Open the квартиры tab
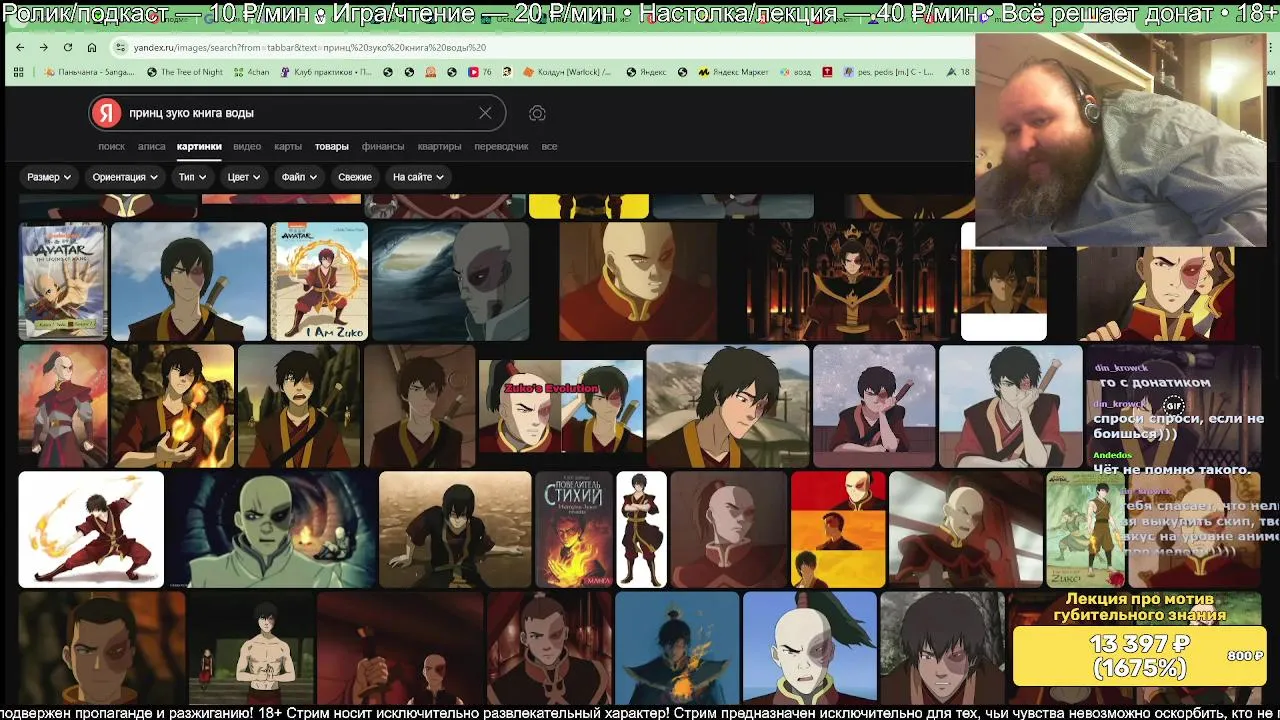This screenshot has height=720, width=1280. coord(439,146)
